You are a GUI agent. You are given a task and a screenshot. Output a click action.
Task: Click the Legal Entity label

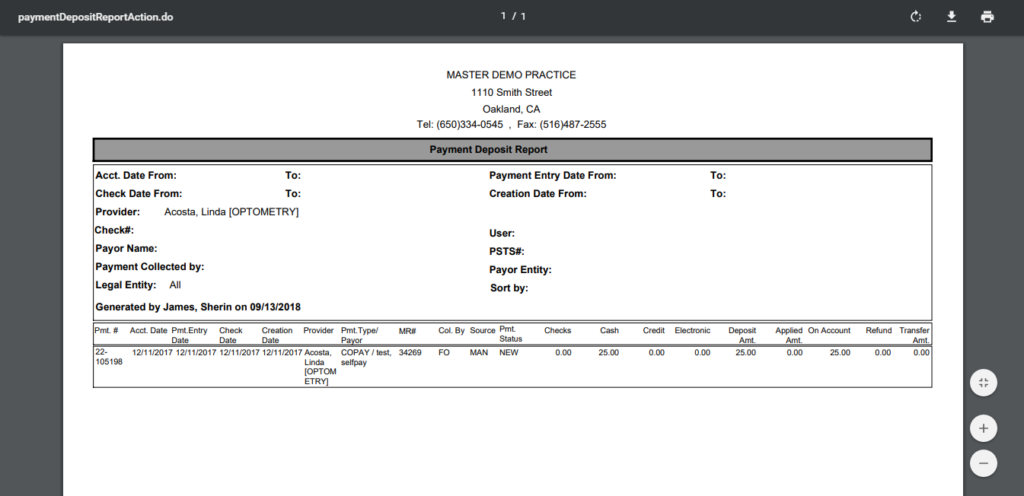click(125, 286)
